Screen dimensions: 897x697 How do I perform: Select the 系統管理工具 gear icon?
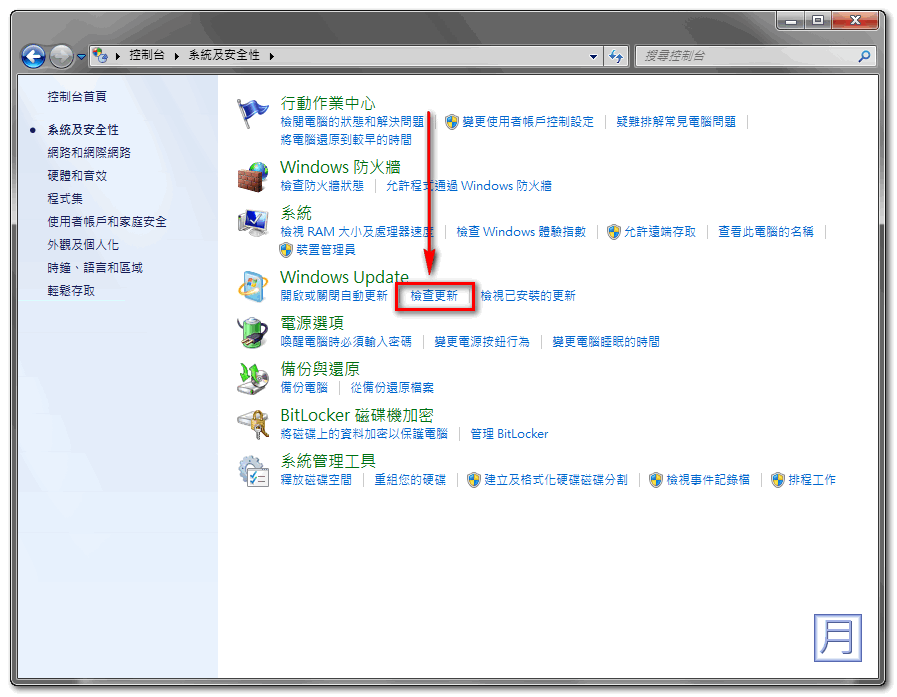(x=252, y=470)
